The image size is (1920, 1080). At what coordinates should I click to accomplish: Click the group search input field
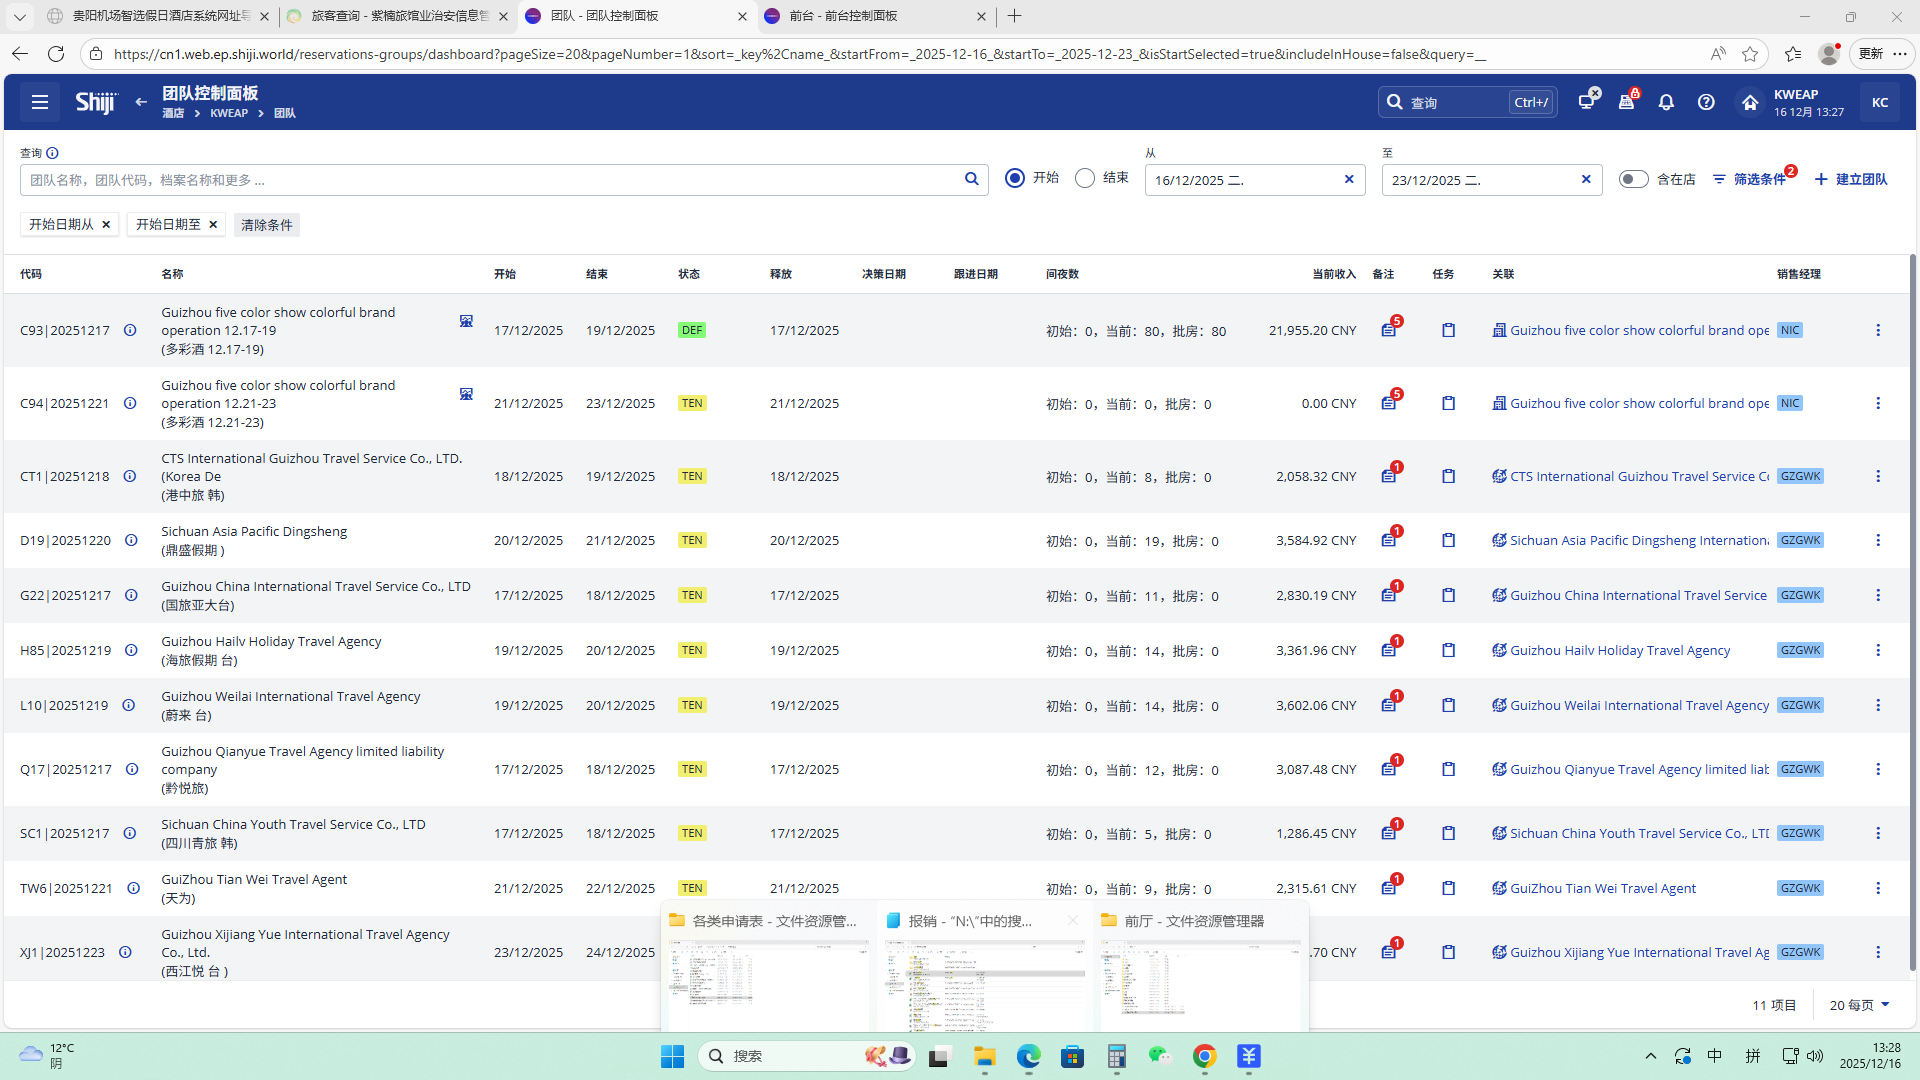click(x=490, y=180)
